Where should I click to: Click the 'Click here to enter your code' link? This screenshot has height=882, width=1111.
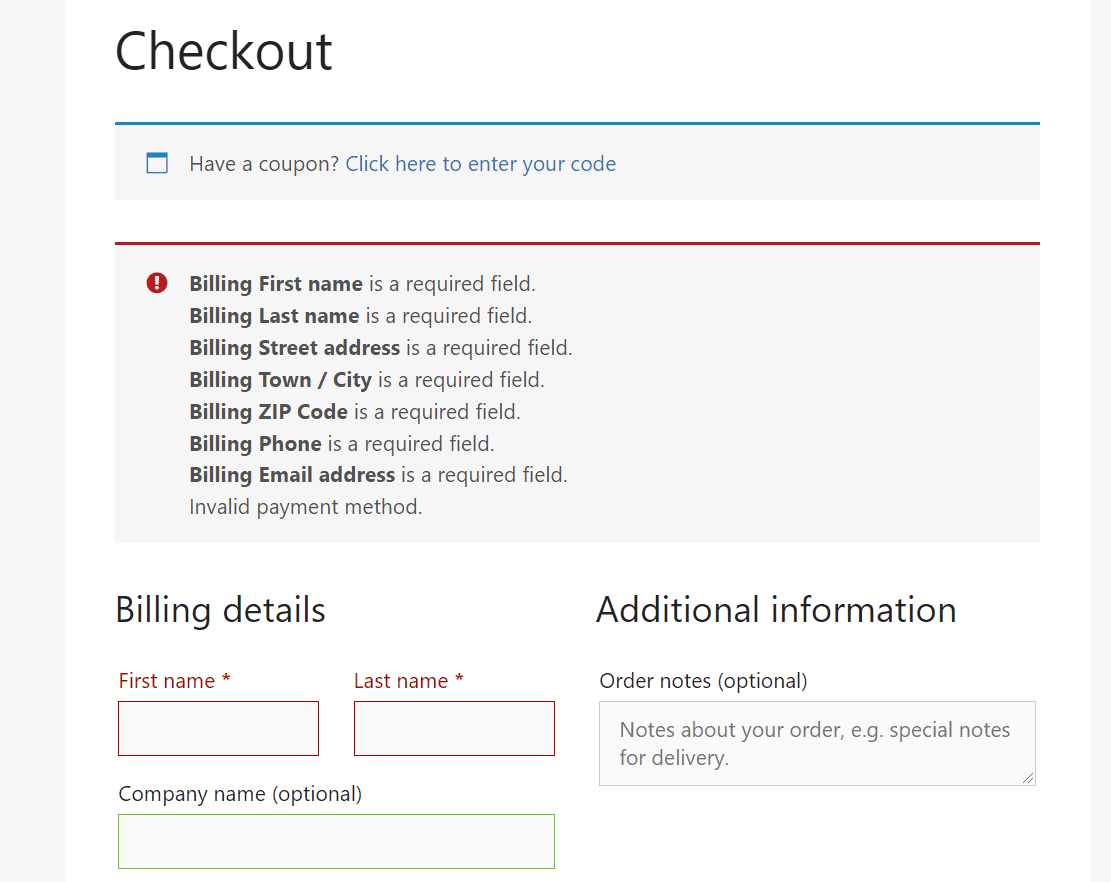[x=480, y=163]
